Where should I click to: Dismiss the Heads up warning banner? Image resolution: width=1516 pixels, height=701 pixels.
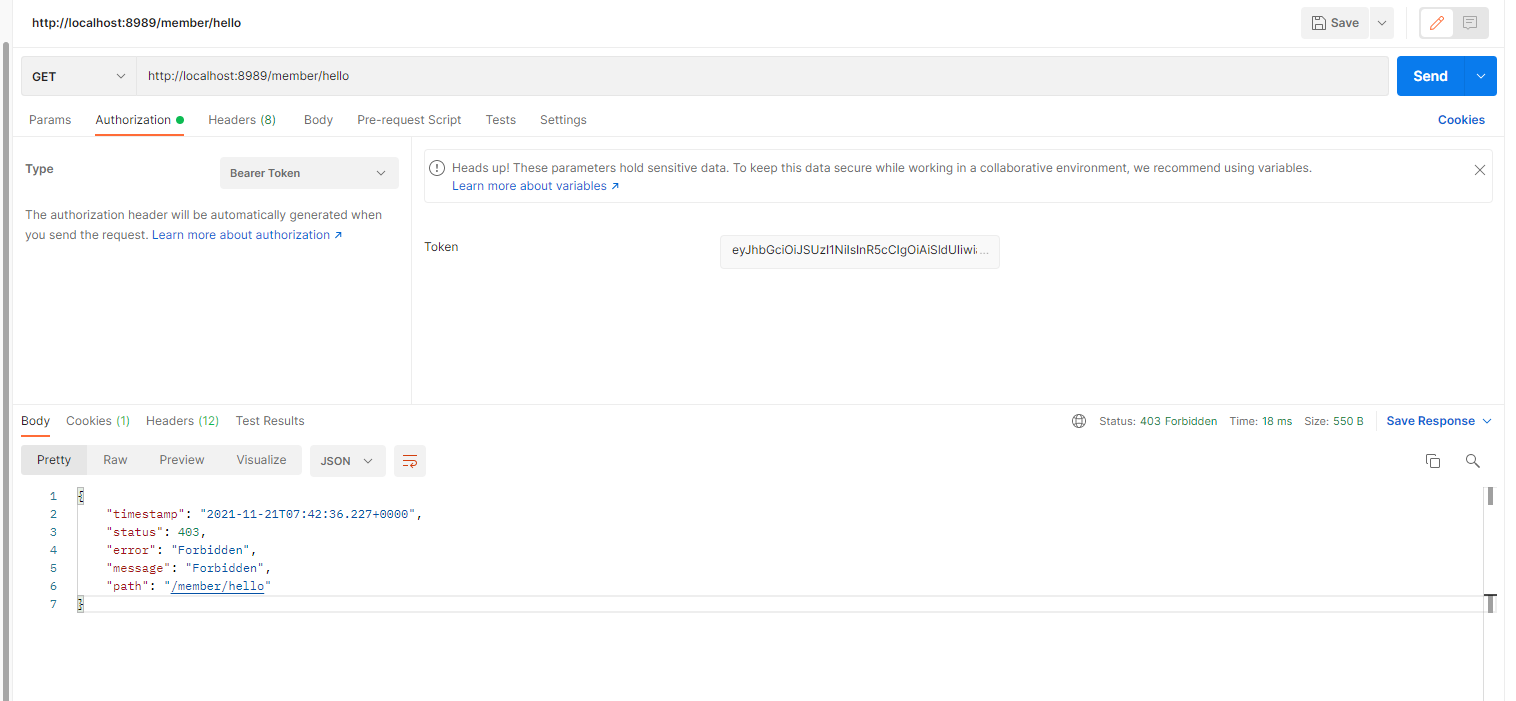coord(1480,170)
